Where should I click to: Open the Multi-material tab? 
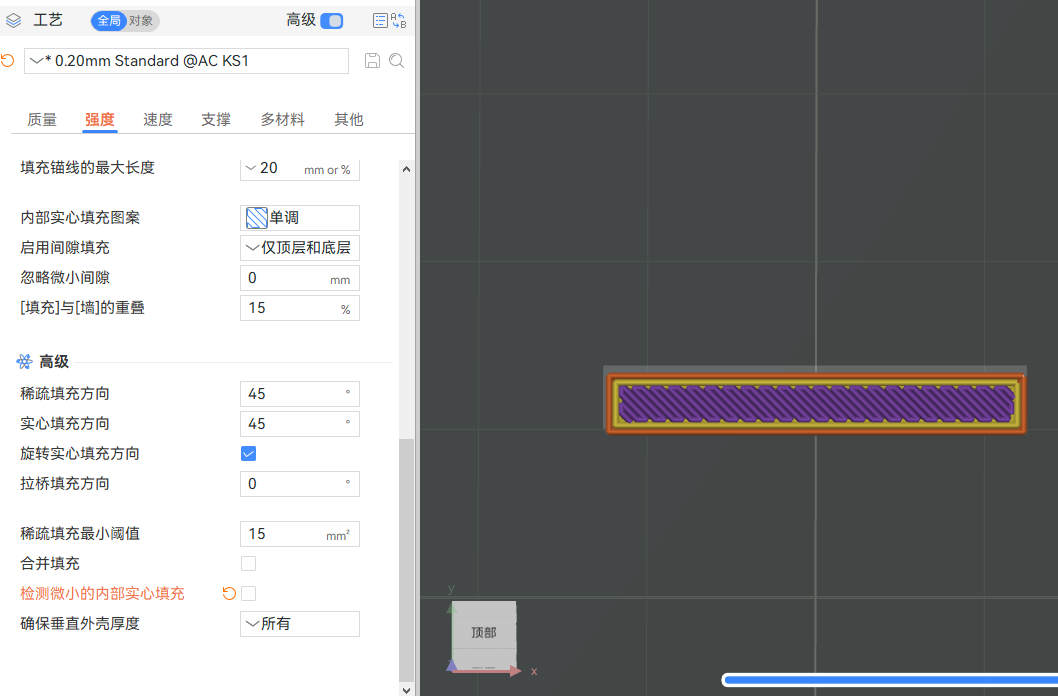pos(283,119)
